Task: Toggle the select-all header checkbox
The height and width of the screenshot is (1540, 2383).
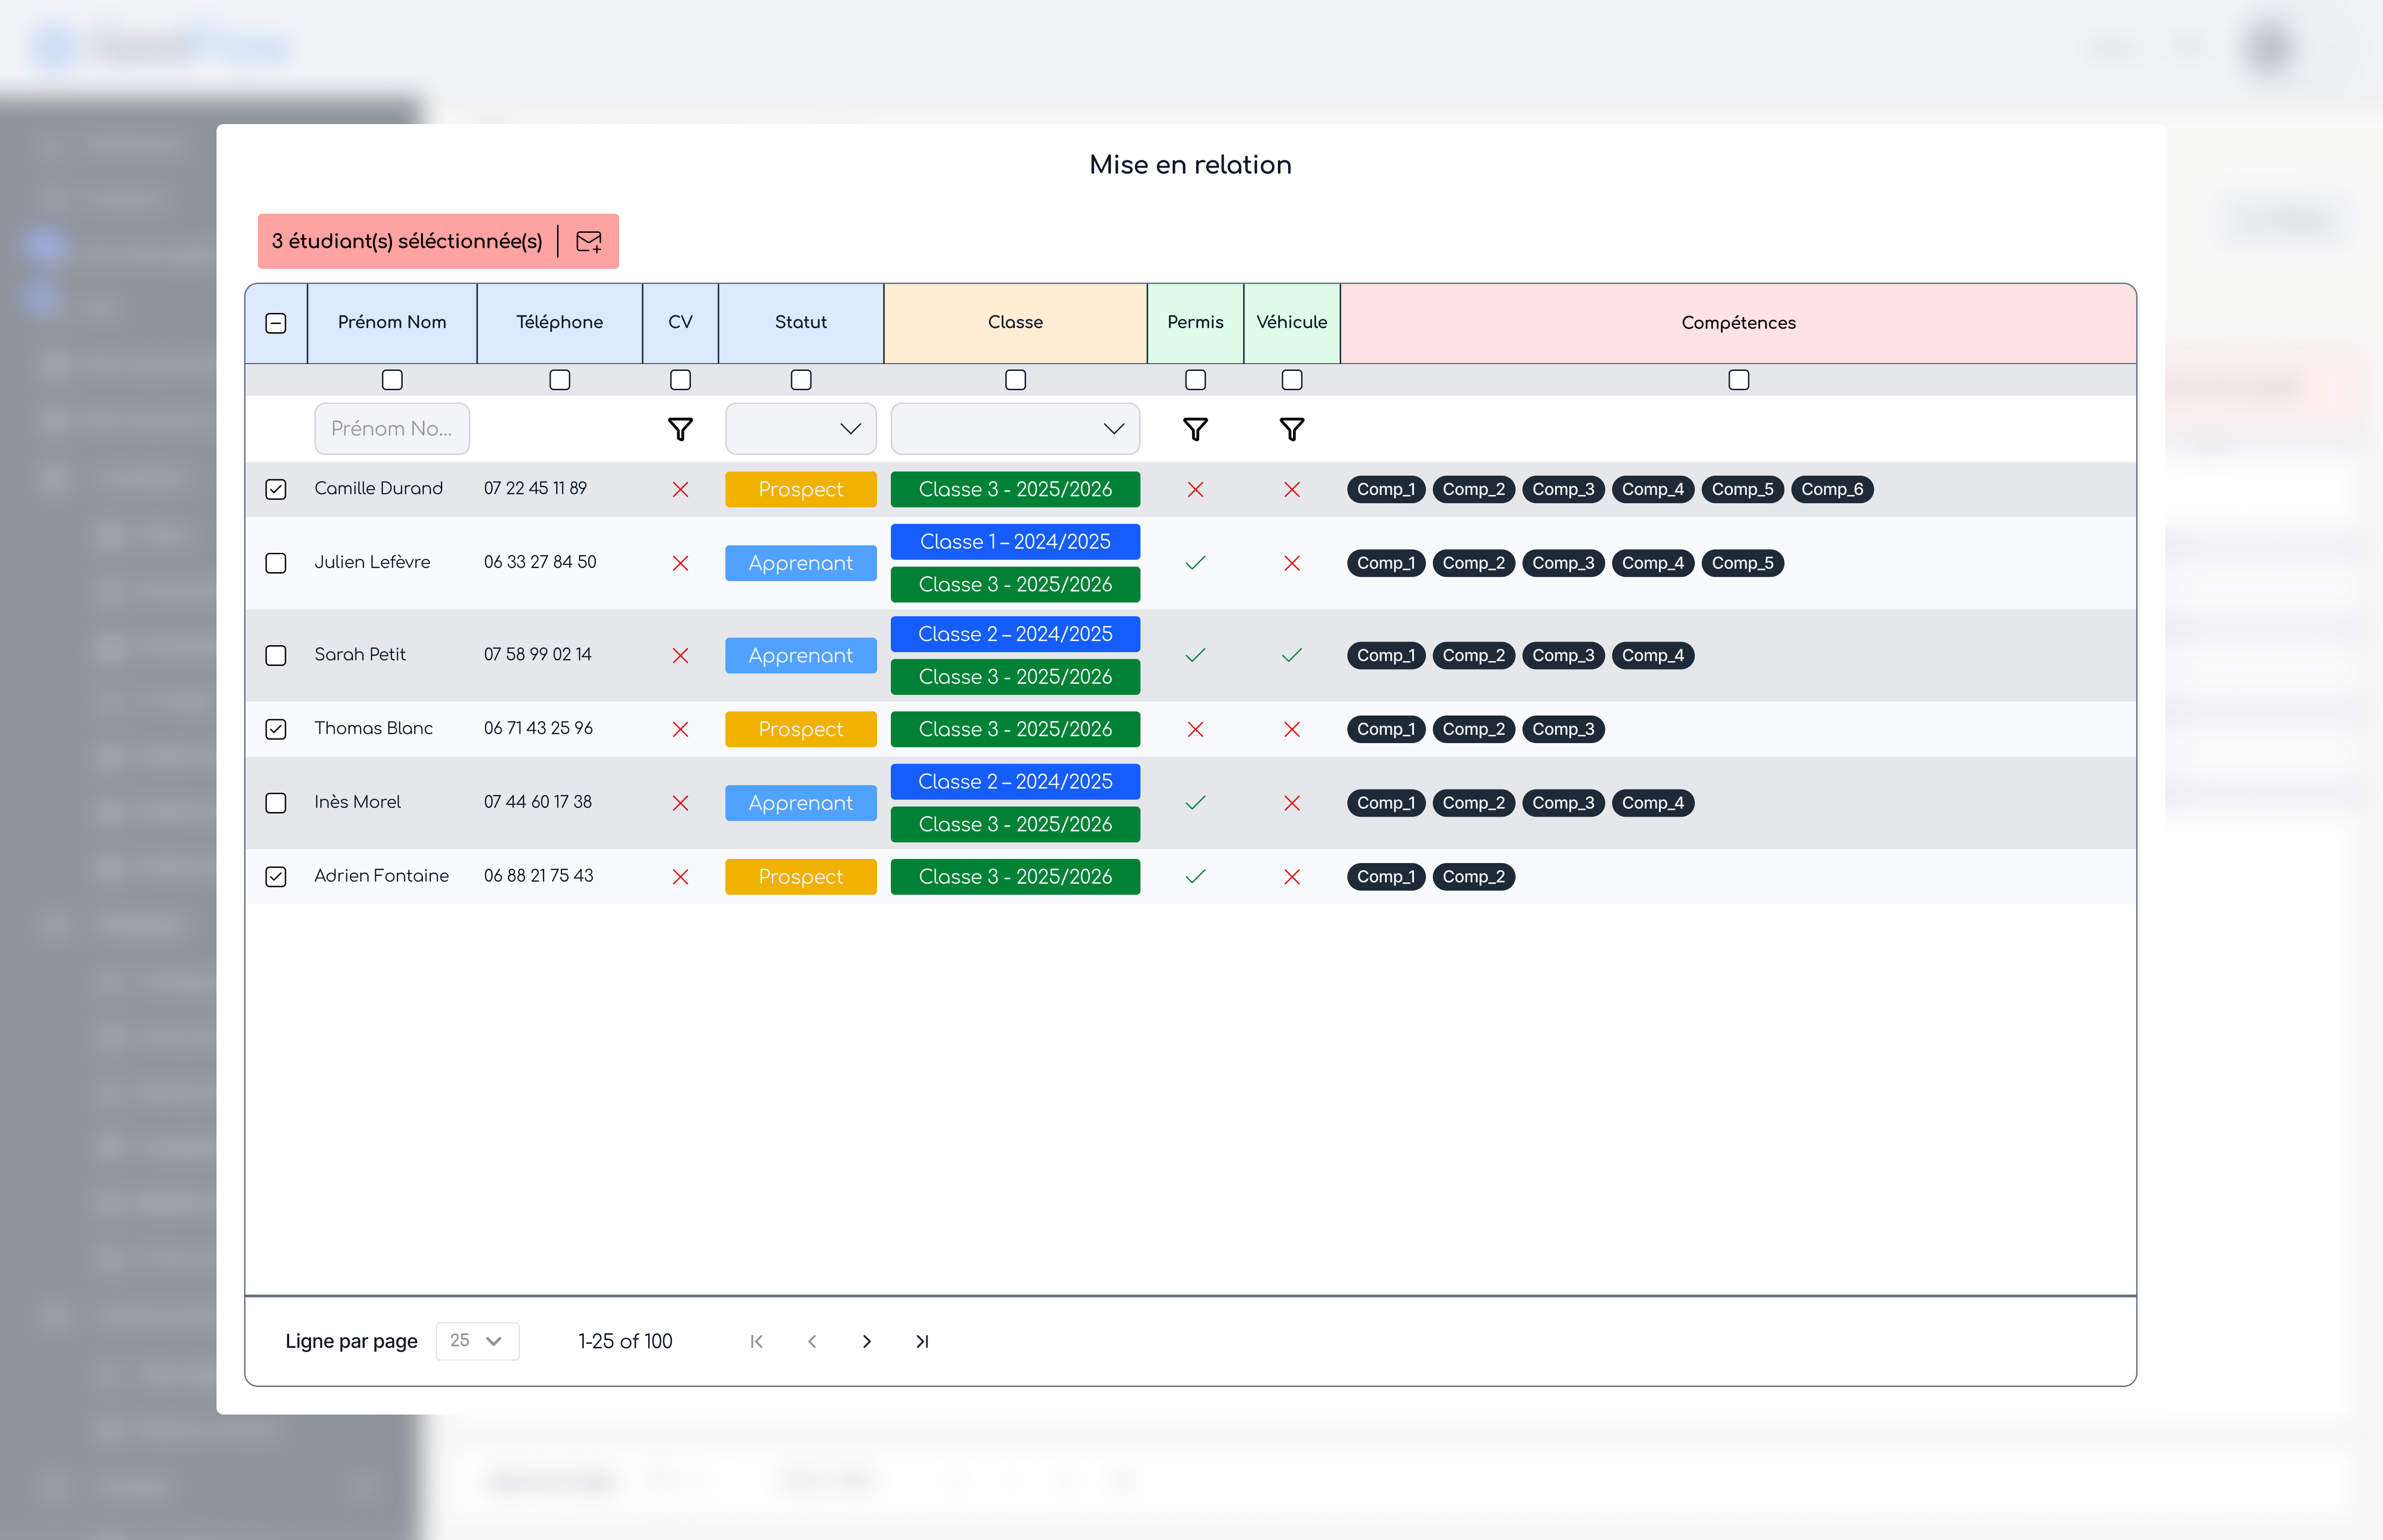Action: click(x=276, y=323)
